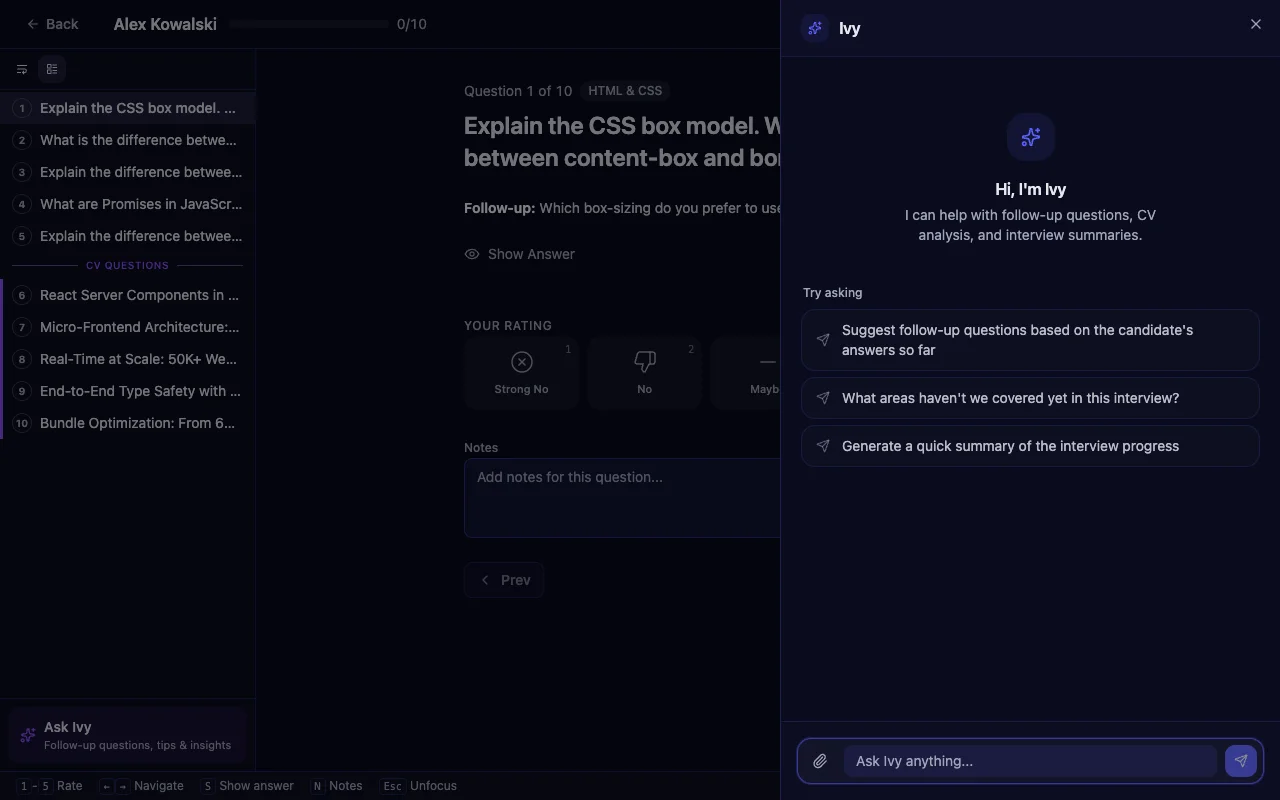Image resolution: width=1280 pixels, height=800 pixels.
Task: Click the Ask Ivy anything input field
Action: (x=1030, y=761)
